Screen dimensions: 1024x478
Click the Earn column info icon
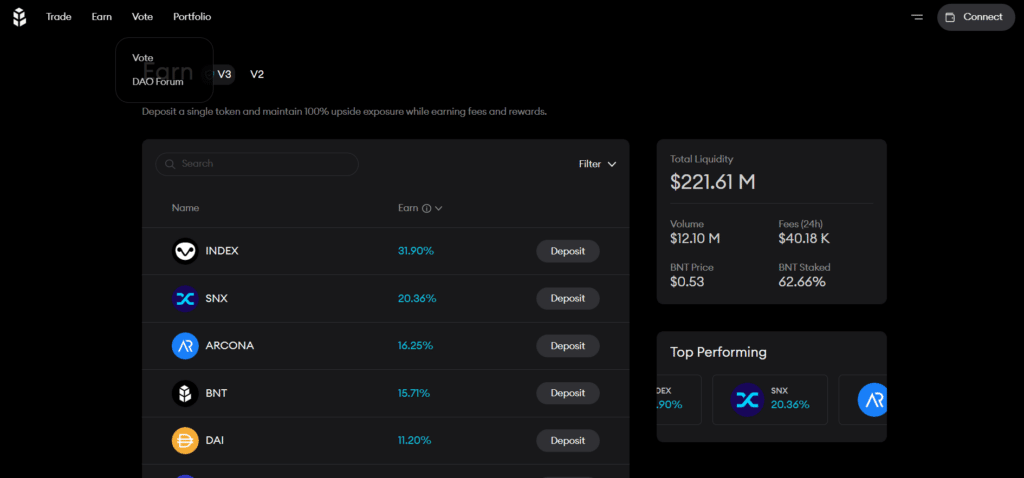tap(427, 209)
